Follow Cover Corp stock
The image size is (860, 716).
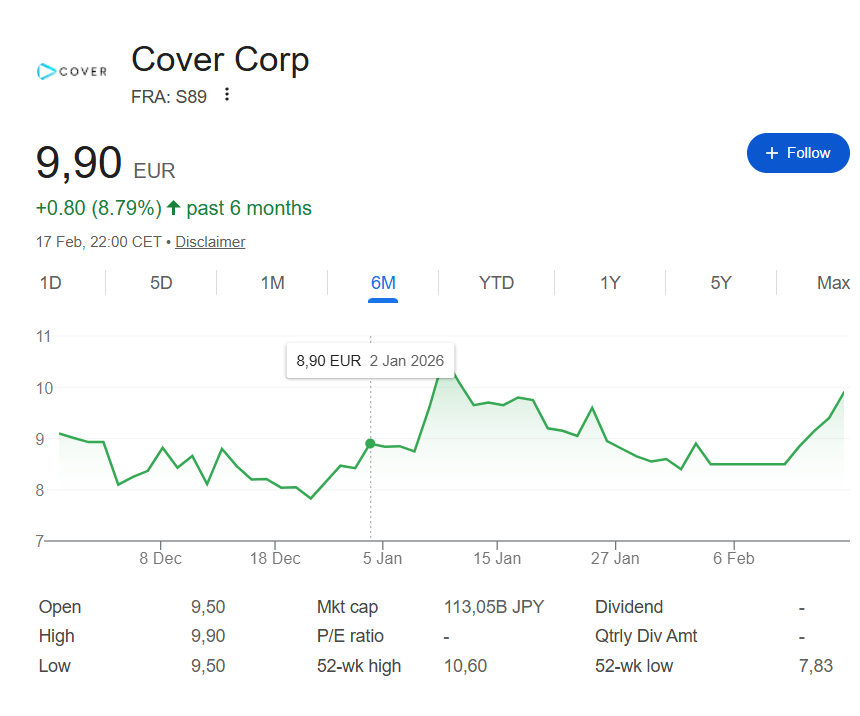click(798, 153)
